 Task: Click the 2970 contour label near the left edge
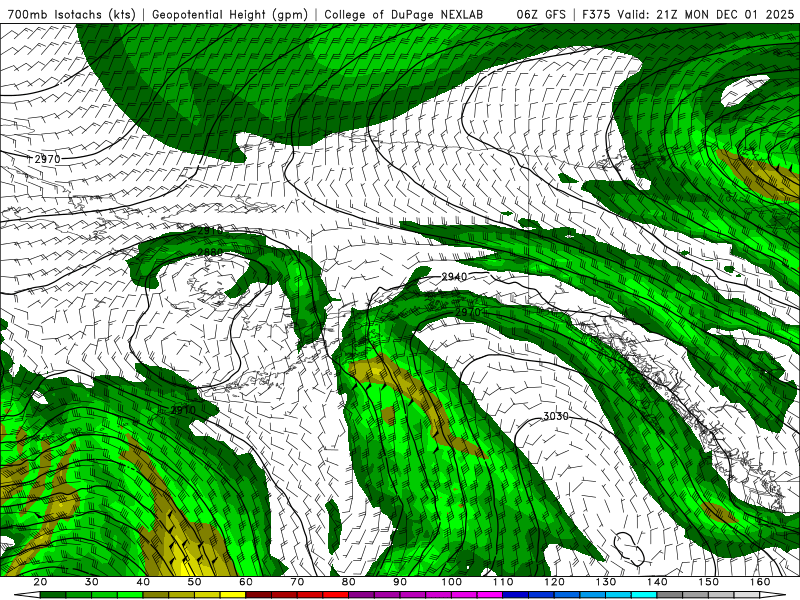click(47, 159)
